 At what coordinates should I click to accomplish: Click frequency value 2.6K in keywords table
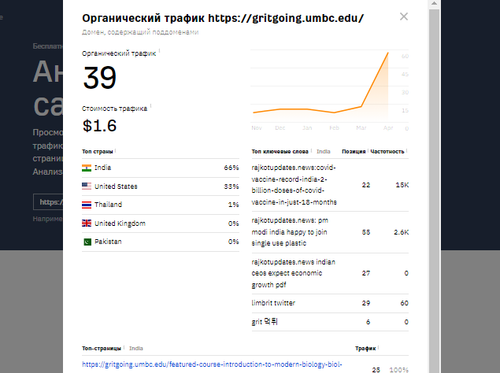401,232
